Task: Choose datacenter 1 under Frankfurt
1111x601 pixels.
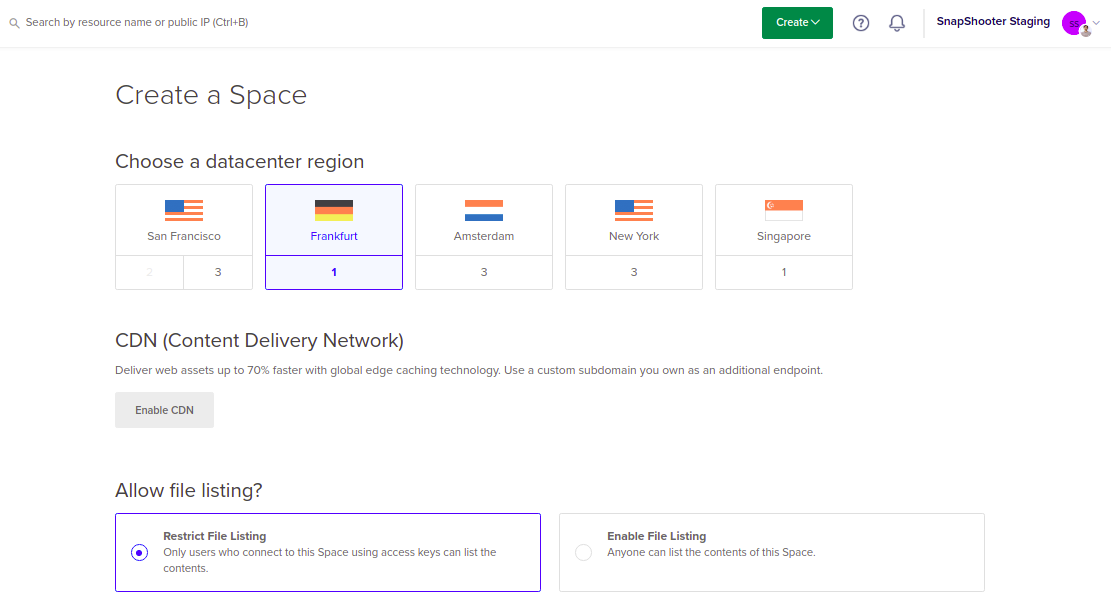Action: (334, 272)
